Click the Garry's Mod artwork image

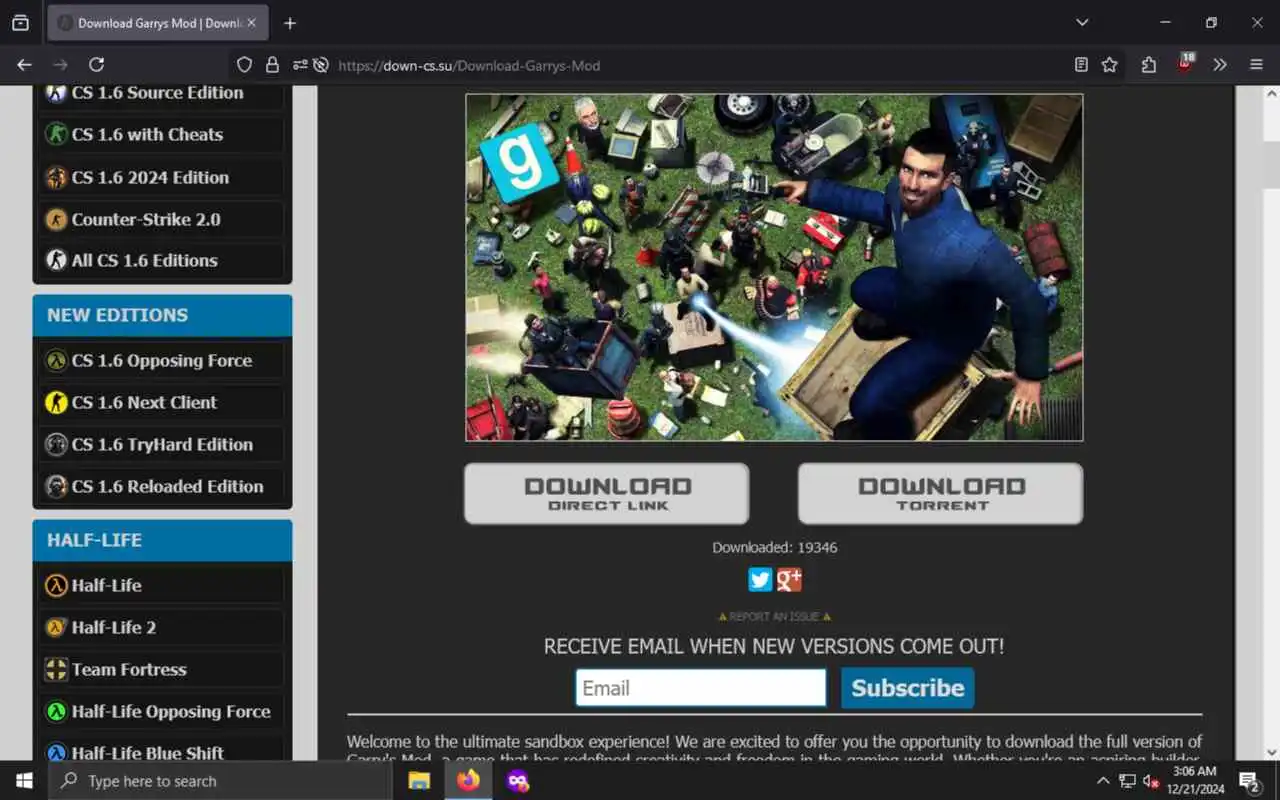coord(774,267)
